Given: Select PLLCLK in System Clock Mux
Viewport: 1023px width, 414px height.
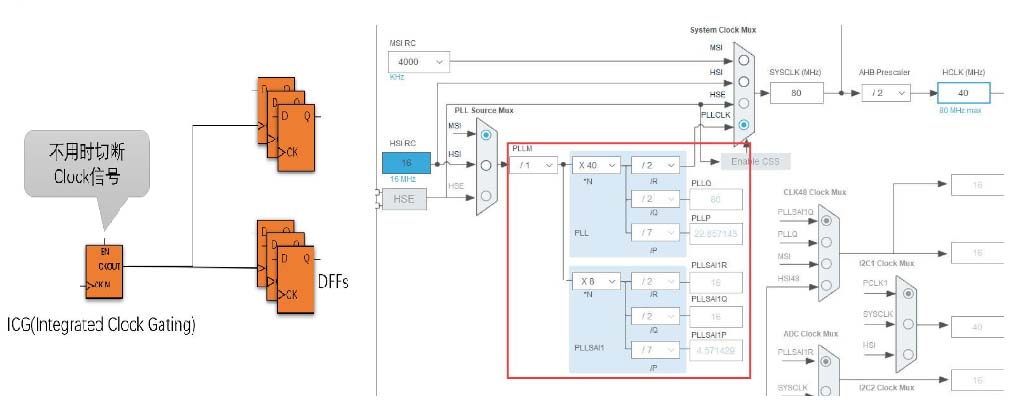Looking at the screenshot, I should [x=745, y=126].
